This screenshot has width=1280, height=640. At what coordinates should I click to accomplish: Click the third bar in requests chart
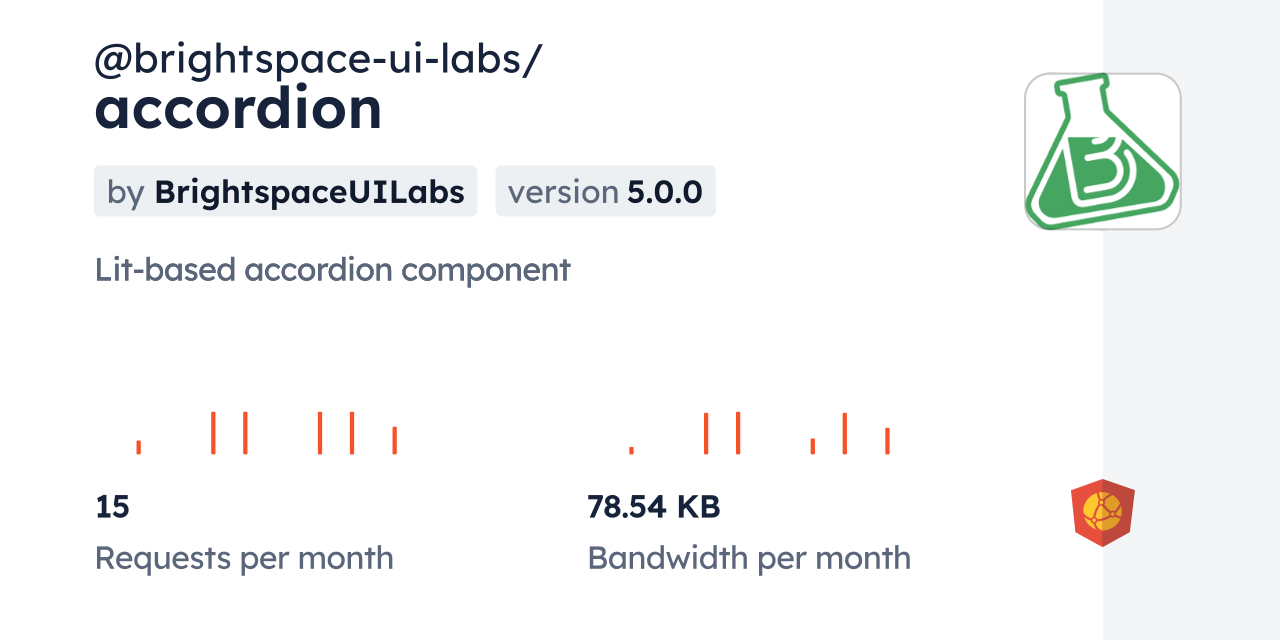click(x=245, y=432)
